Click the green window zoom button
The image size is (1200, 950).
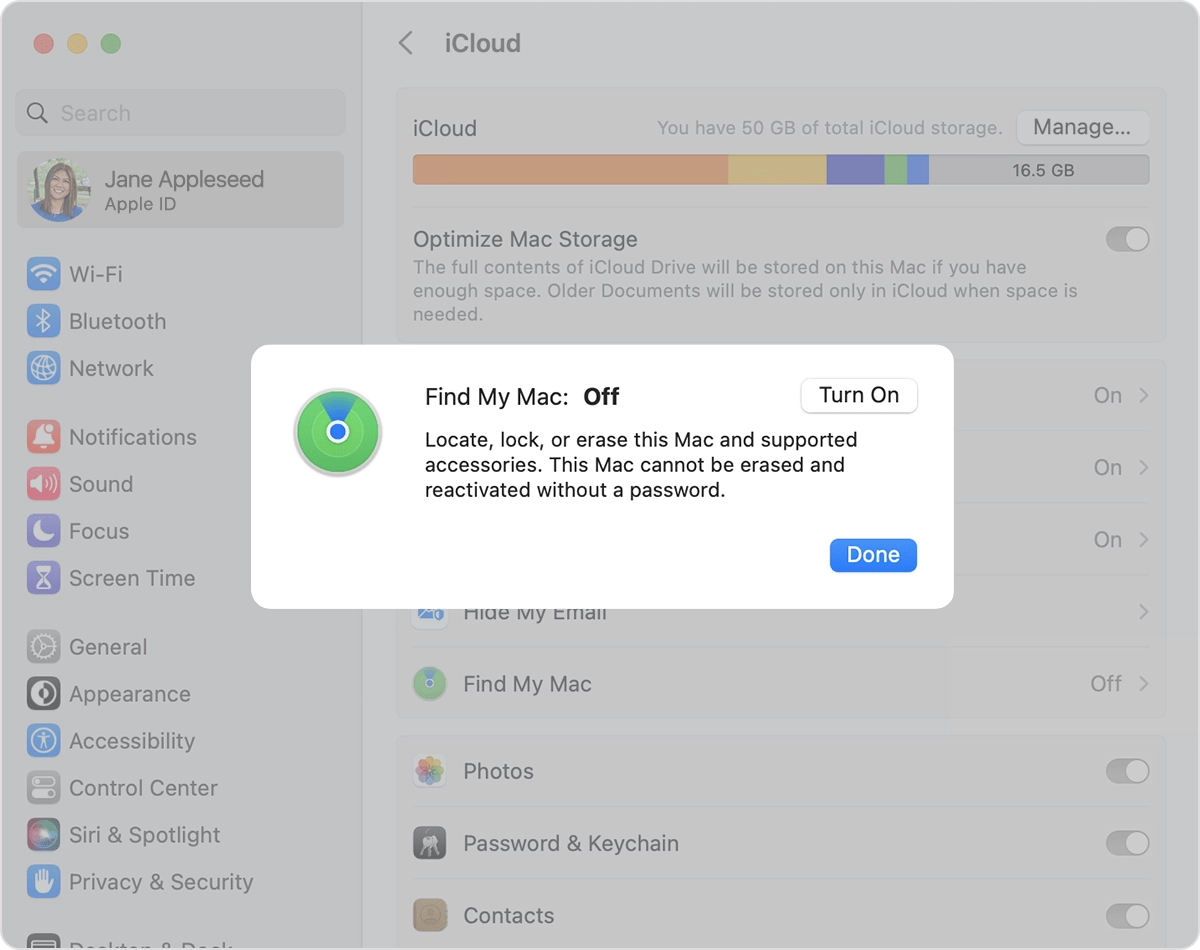pyautogui.click(x=111, y=44)
